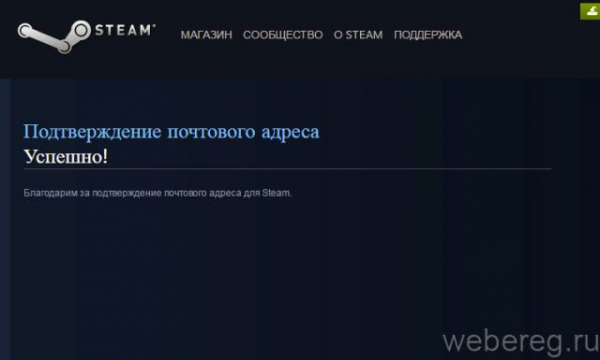Select the heading Подтверждение почтового адреса
Viewport: 600px width, 360px height.
(171, 132)
